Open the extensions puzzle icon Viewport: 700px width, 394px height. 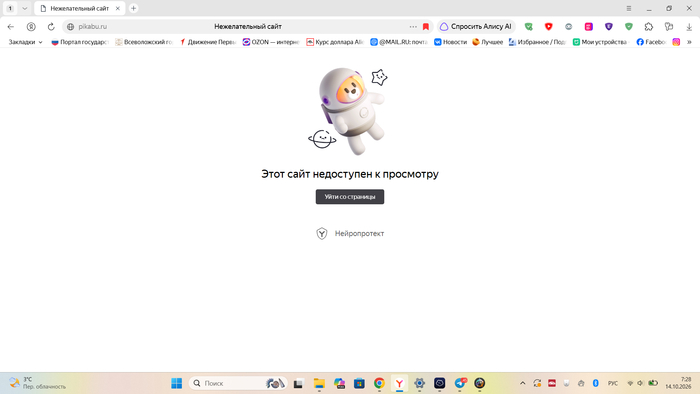[649, 27]
